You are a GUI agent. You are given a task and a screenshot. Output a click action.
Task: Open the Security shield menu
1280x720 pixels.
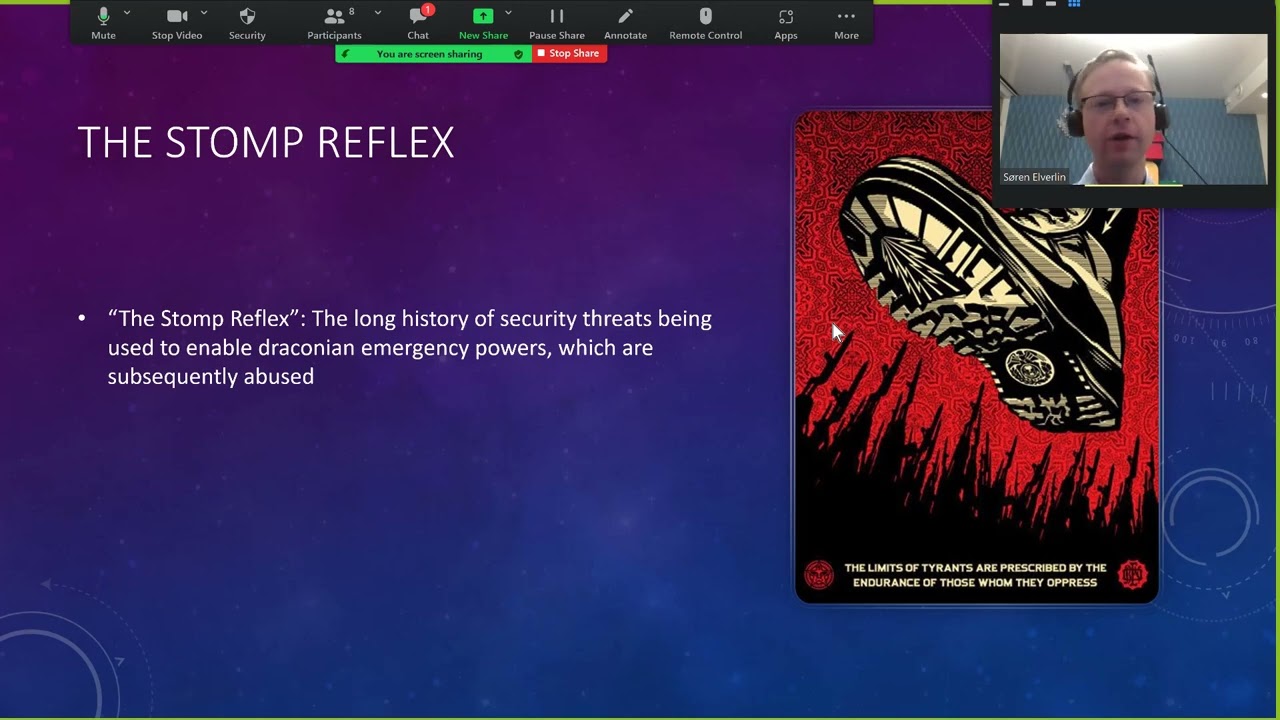(x=247, y=23)
